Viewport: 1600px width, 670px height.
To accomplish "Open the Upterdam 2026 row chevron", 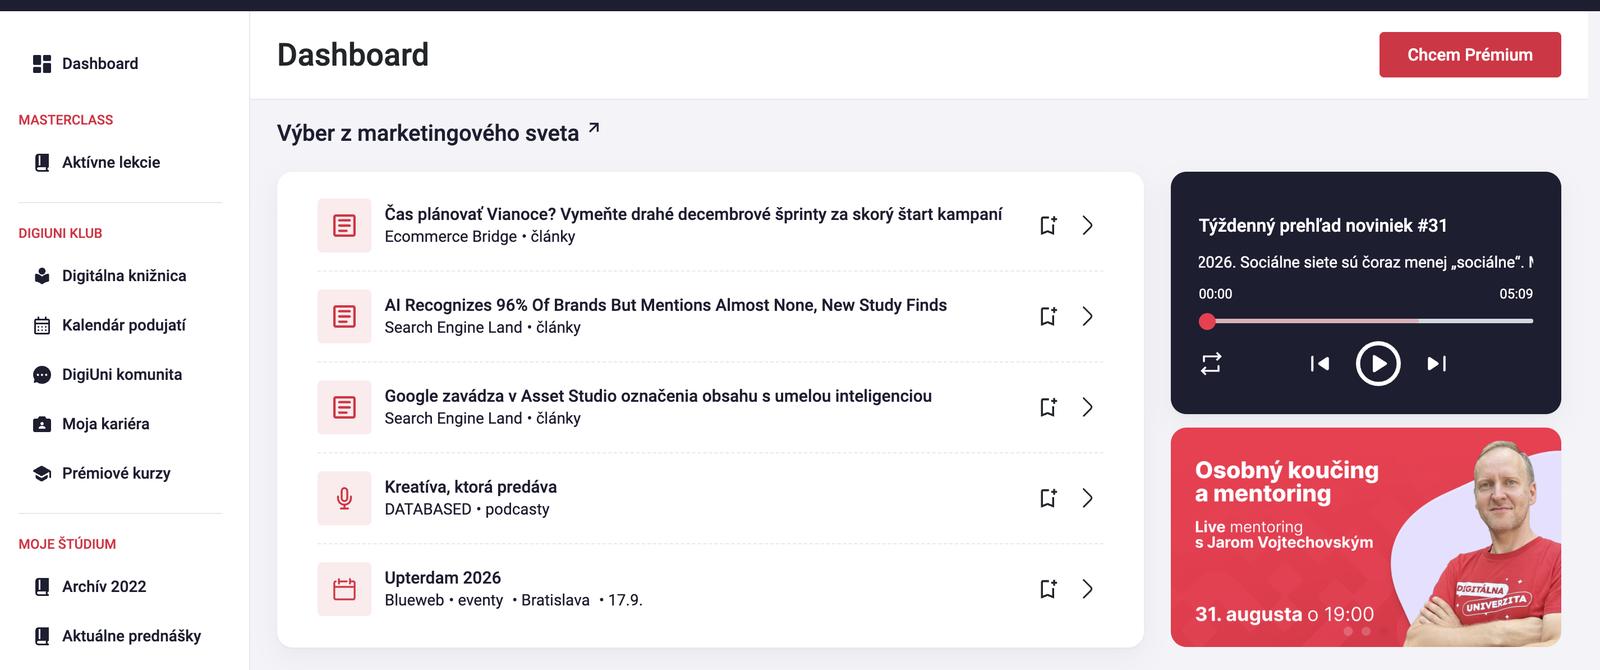I will pos(1087,589).
